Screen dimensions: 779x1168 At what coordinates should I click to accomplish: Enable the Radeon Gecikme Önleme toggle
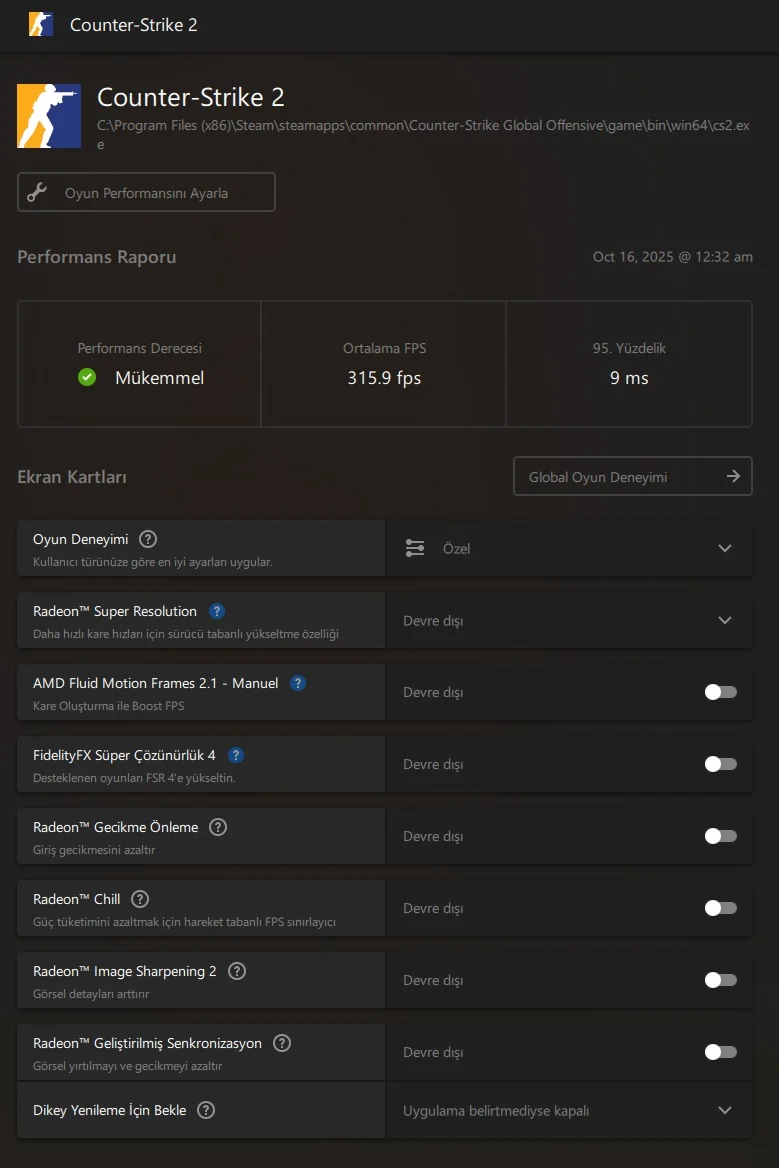click(720, 836)
